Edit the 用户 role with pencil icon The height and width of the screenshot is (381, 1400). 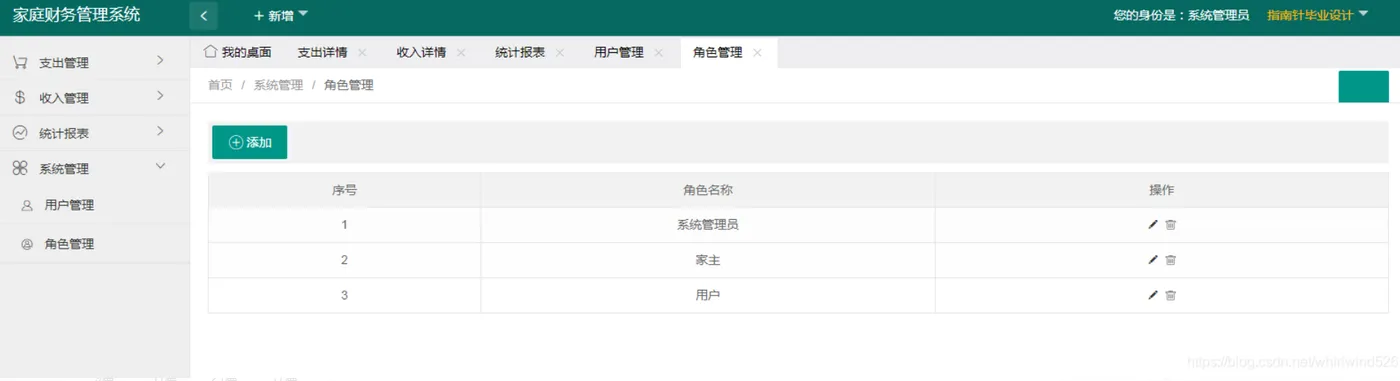tap(1153, 295)
